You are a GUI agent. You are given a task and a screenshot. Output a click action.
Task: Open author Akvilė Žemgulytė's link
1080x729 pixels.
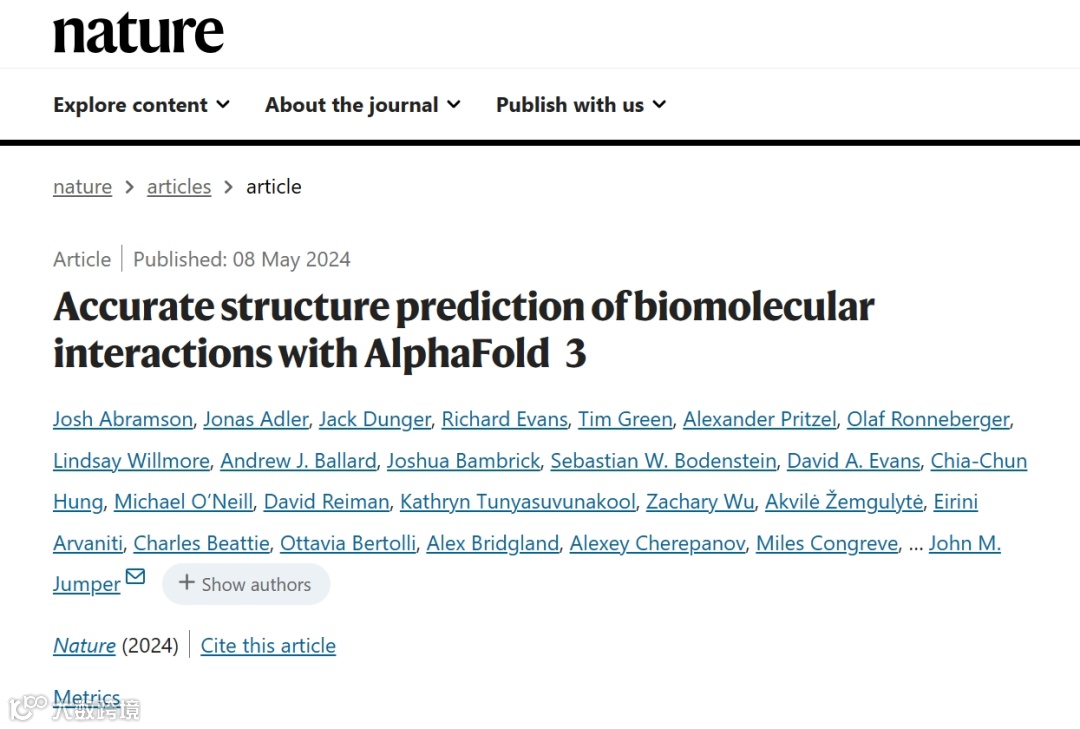pos(844,502)
